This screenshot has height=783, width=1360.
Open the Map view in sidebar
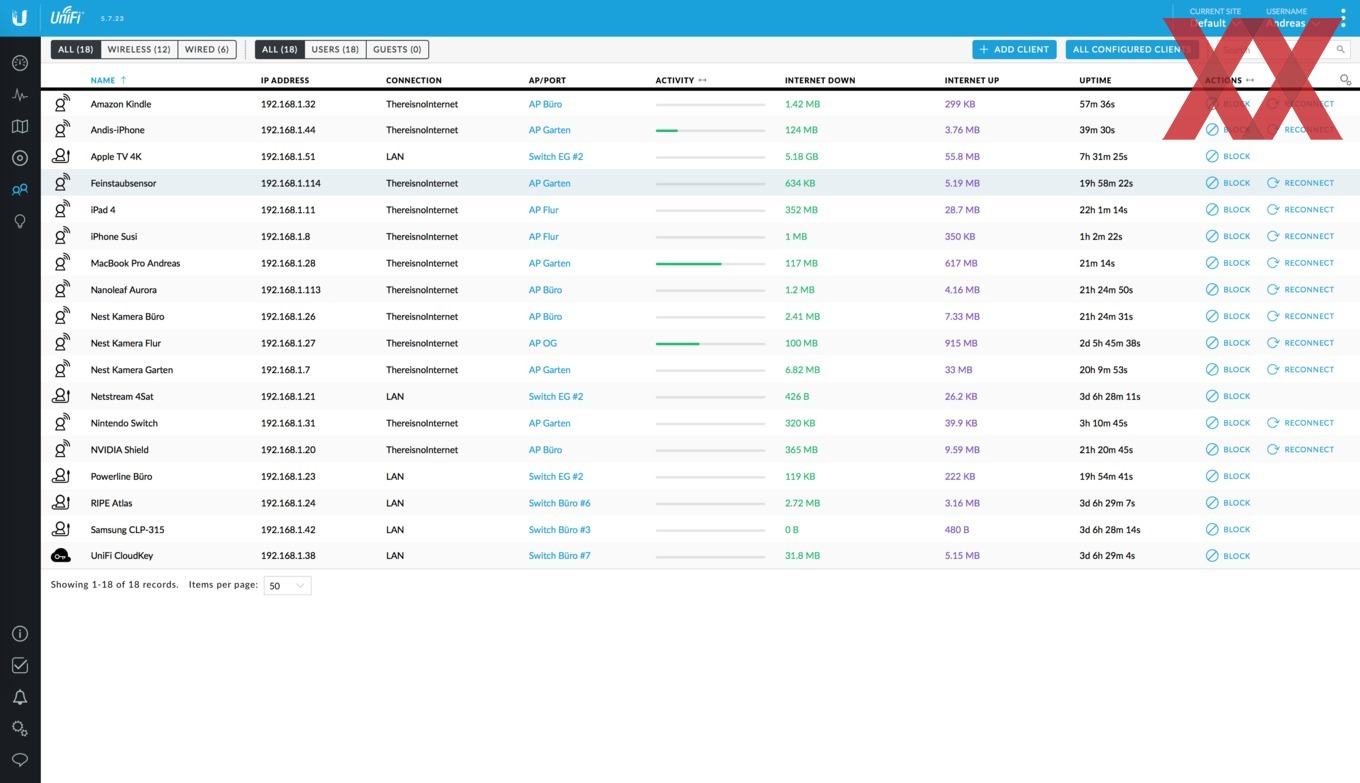coord(20,127)
